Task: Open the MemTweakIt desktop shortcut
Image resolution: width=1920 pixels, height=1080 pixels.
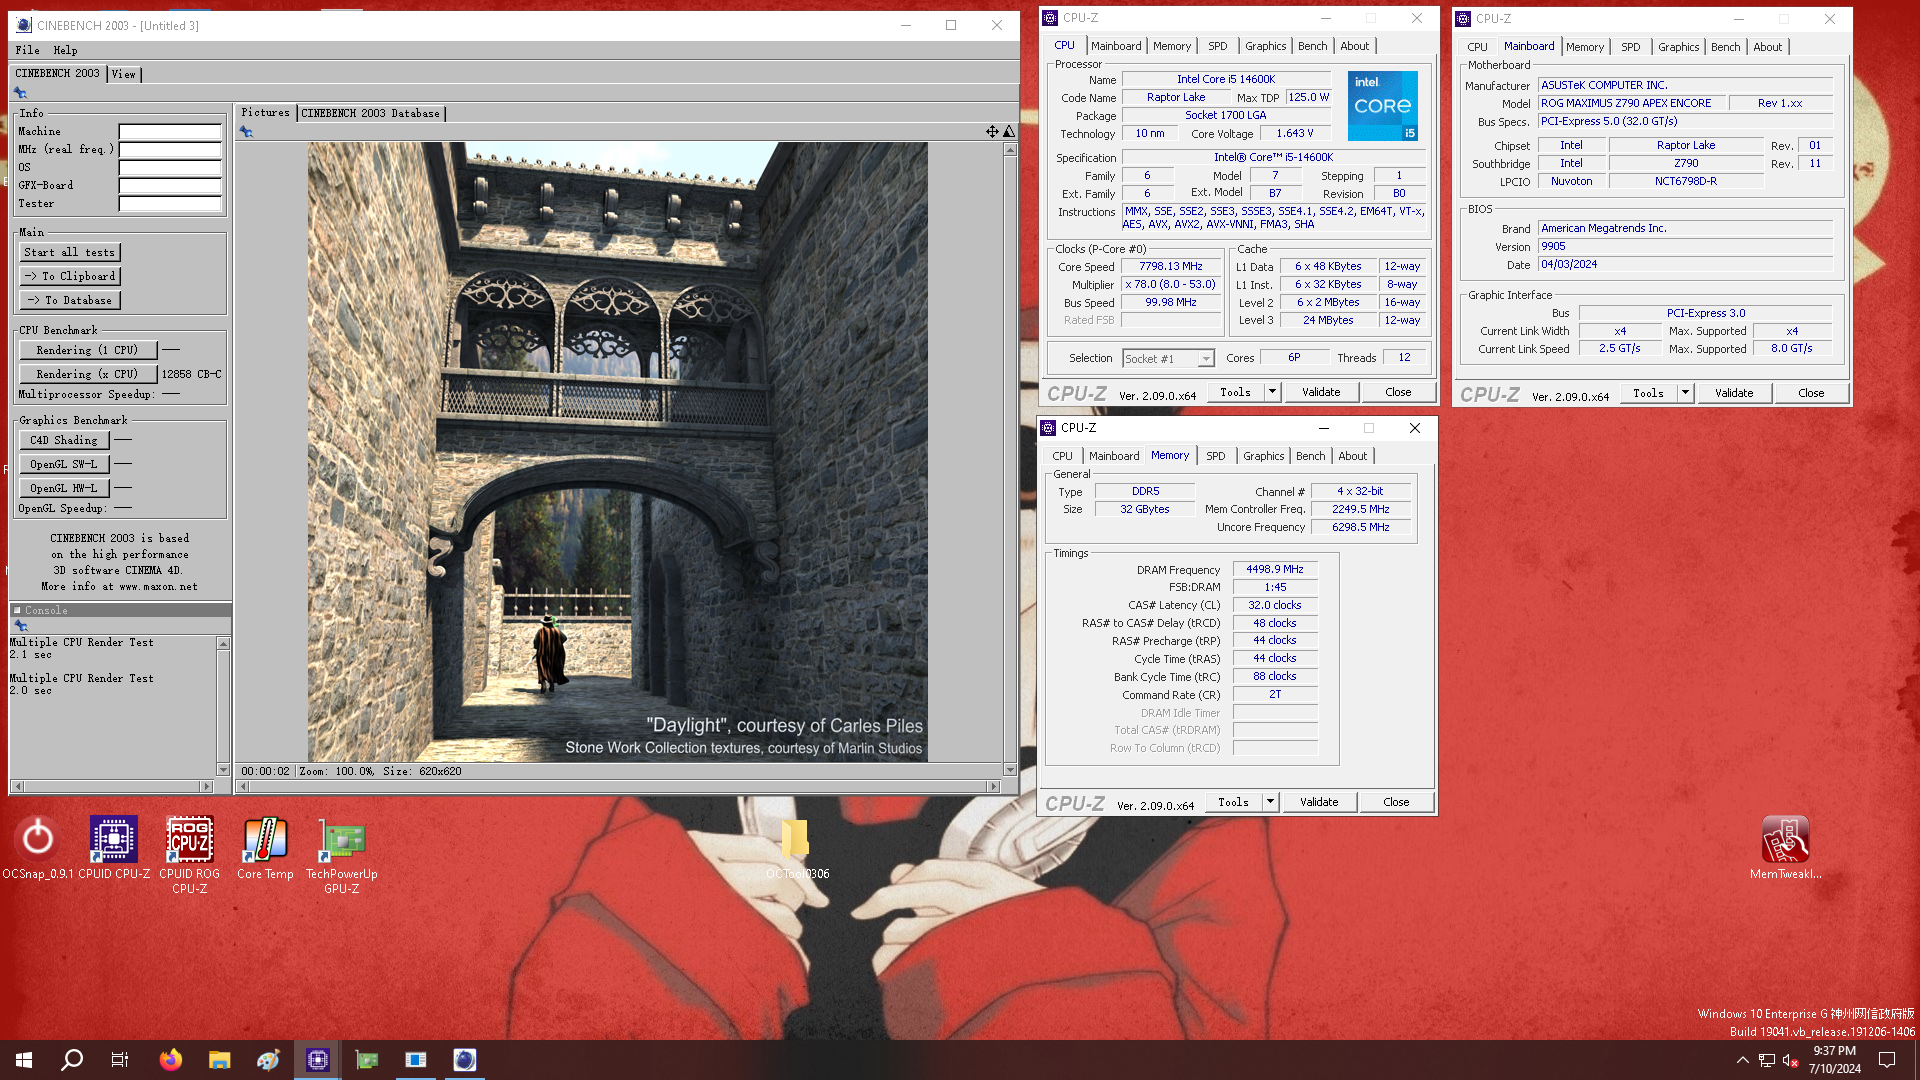Action: click(1785, 848)
